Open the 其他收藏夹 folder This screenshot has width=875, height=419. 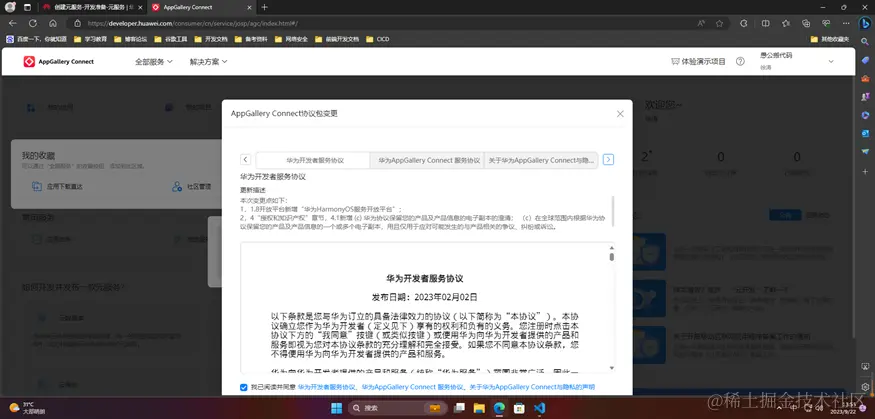coord(830,39)
